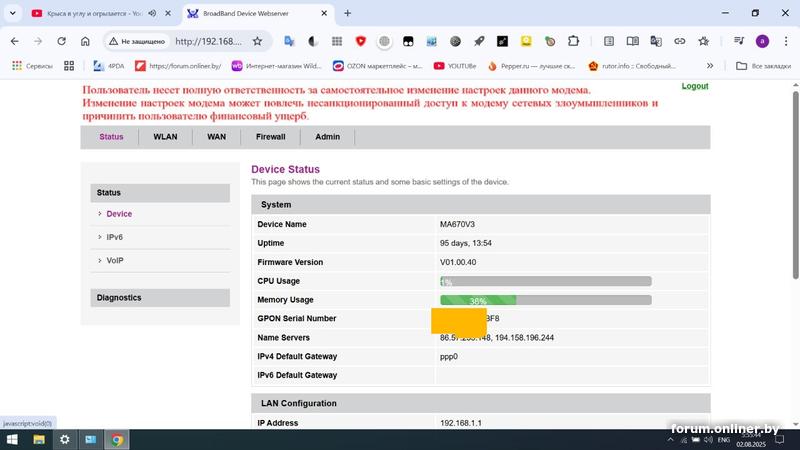Open the Admin menu tab

(328, 137)
